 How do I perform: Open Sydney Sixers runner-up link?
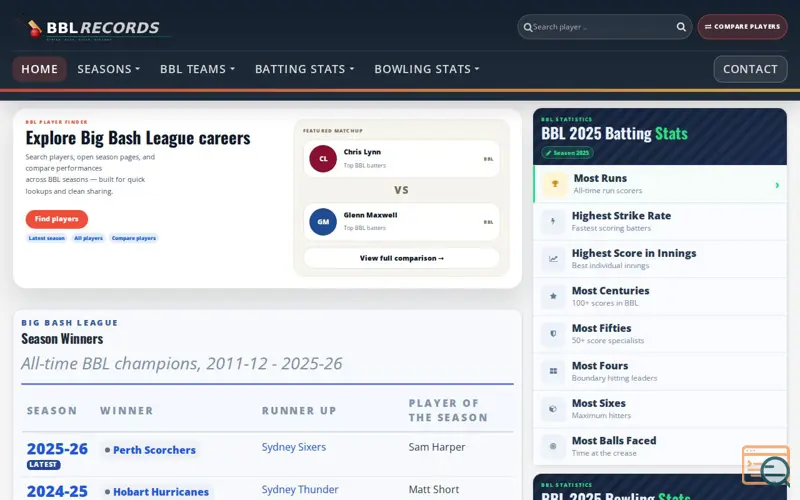click(294, 447)
